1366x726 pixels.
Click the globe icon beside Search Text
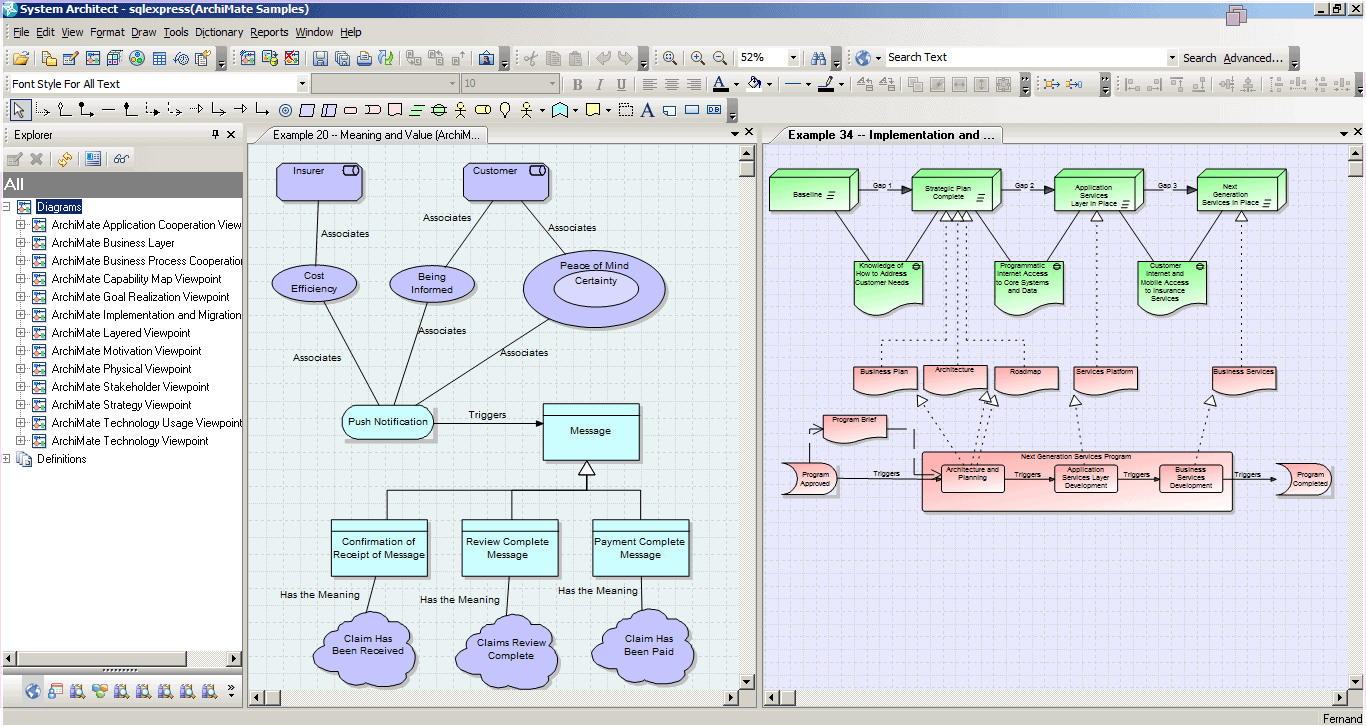pos(863,58)
